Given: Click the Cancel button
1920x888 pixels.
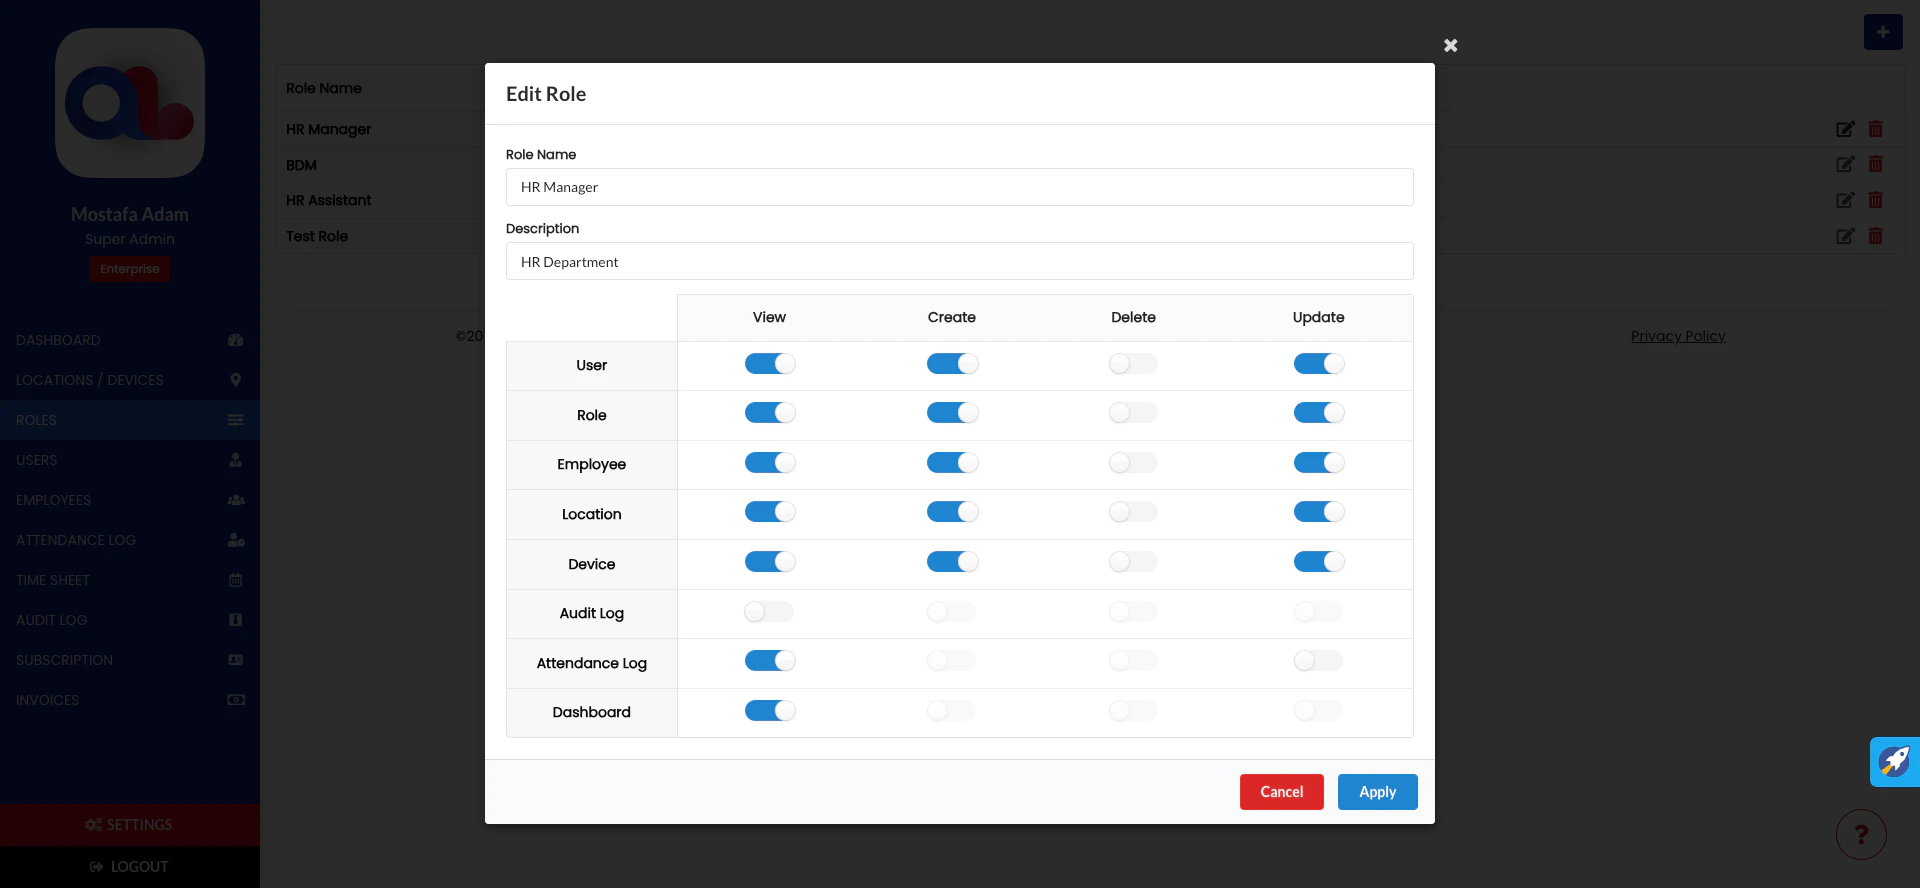Looking at the screenshot, I should tap(1282, 792).
